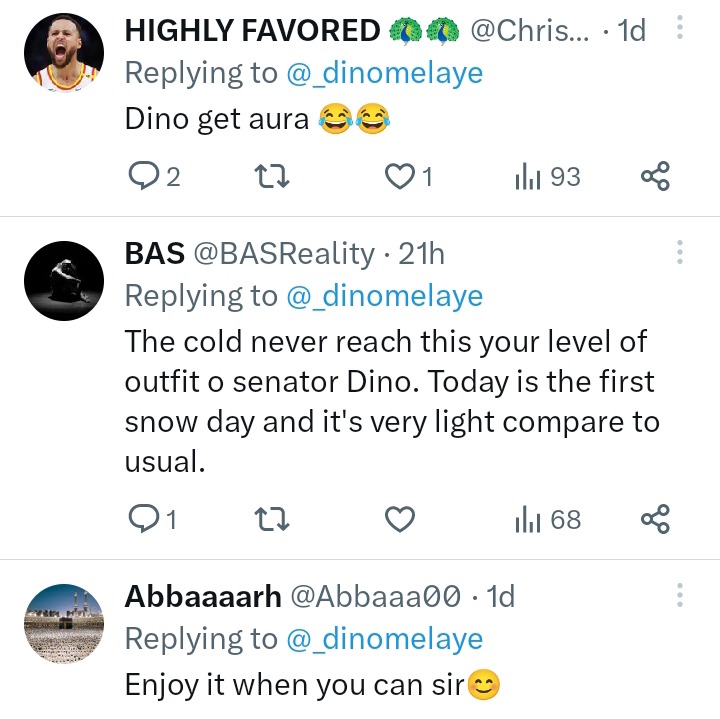Retweet BAS's snow day tweet
Image resolution: width=720 pixels, height=719 pixels.
(273, 519)
